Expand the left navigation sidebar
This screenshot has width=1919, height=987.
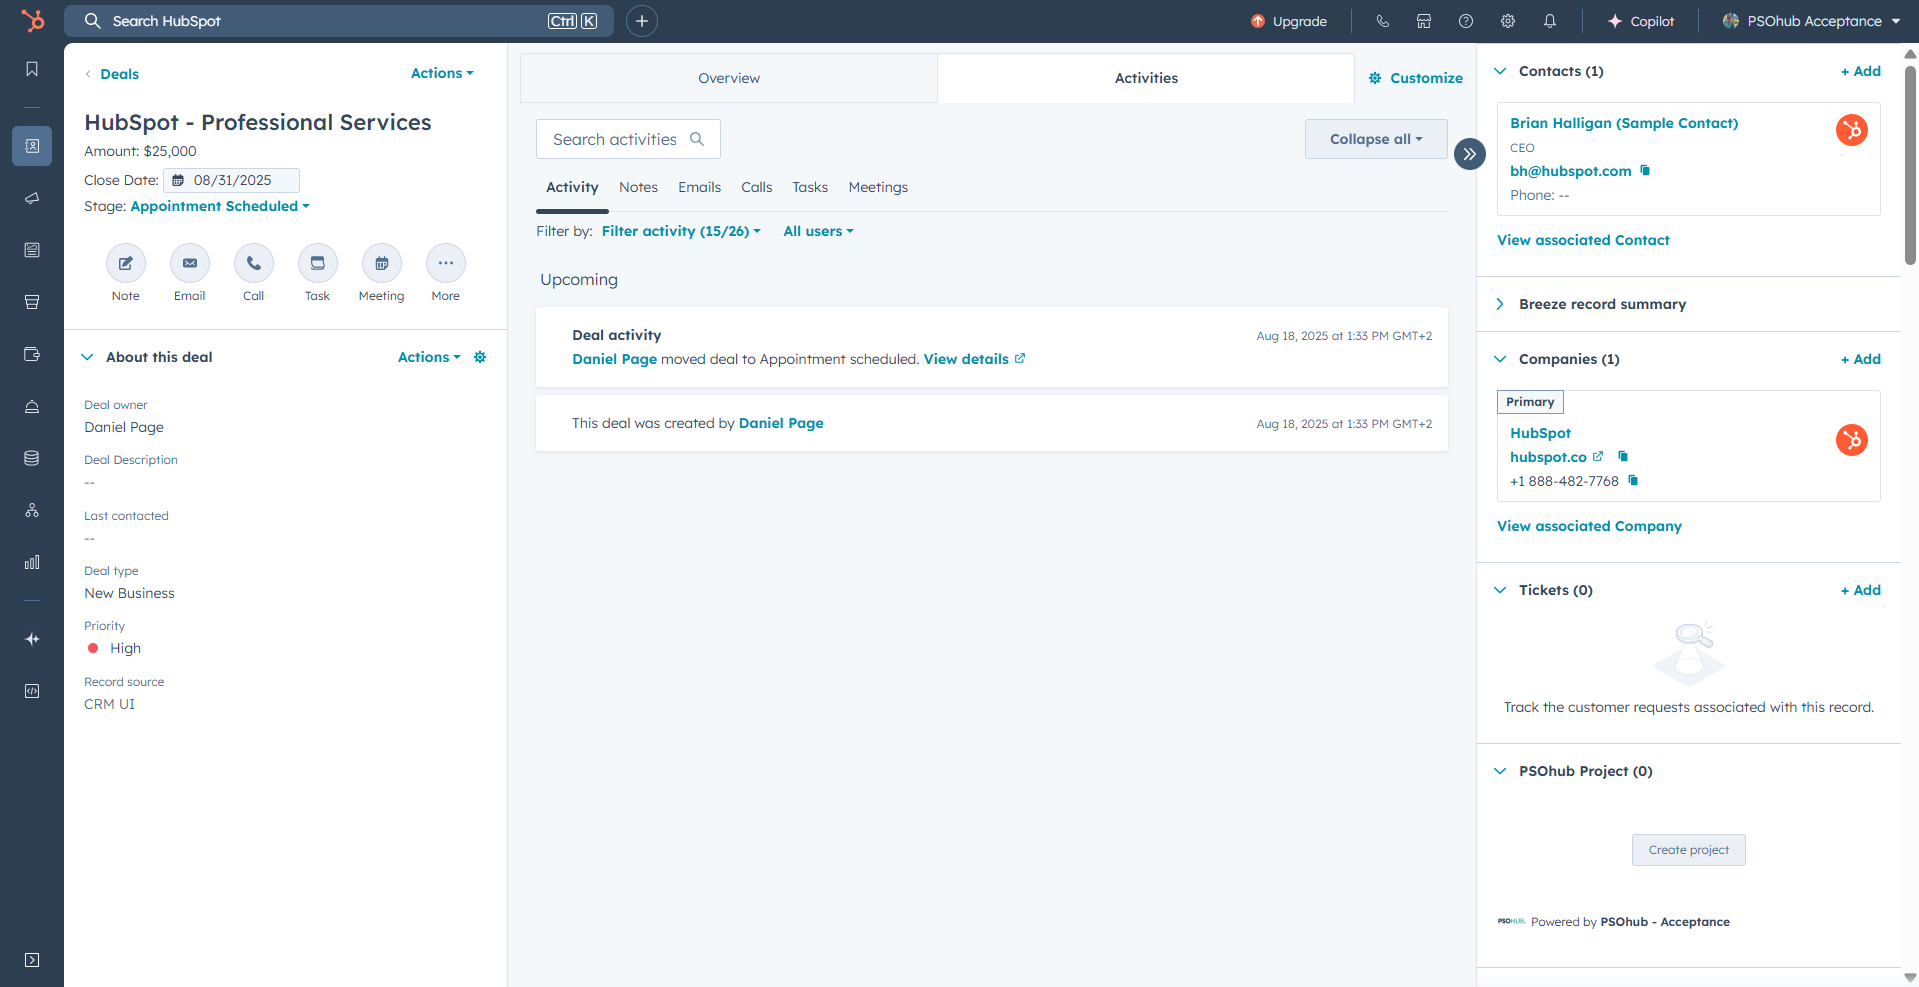tap(32, 960)
